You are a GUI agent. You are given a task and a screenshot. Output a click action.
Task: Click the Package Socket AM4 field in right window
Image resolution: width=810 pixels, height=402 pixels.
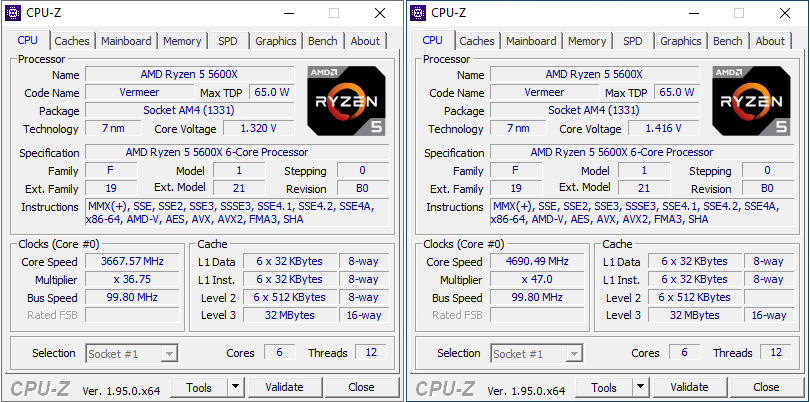(595, 111)
